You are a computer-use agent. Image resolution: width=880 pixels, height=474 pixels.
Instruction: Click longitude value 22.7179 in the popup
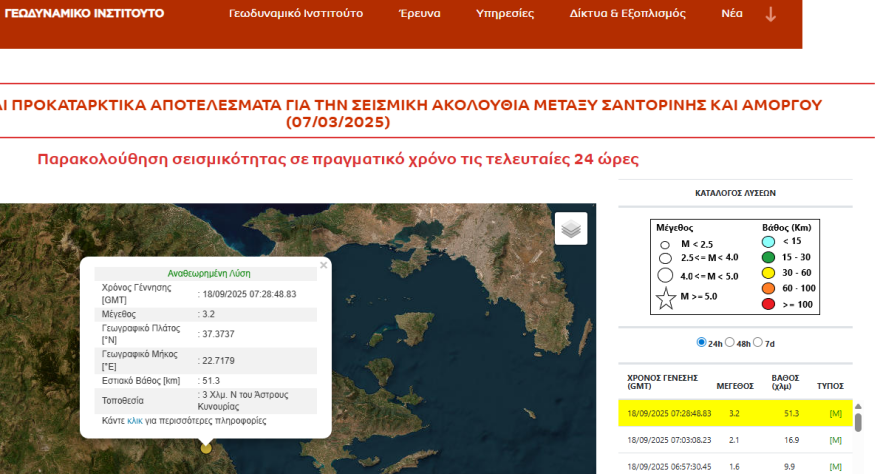pyautogui.click(x=218, y=361)
